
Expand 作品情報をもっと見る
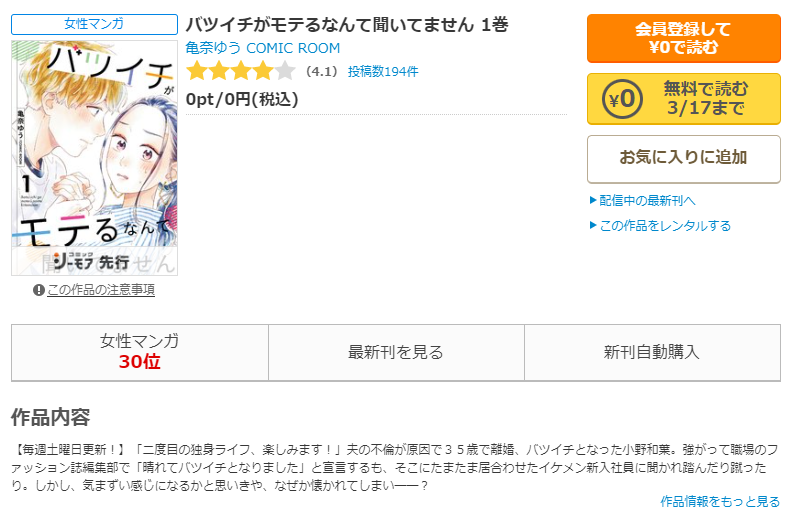click(720, 502)
